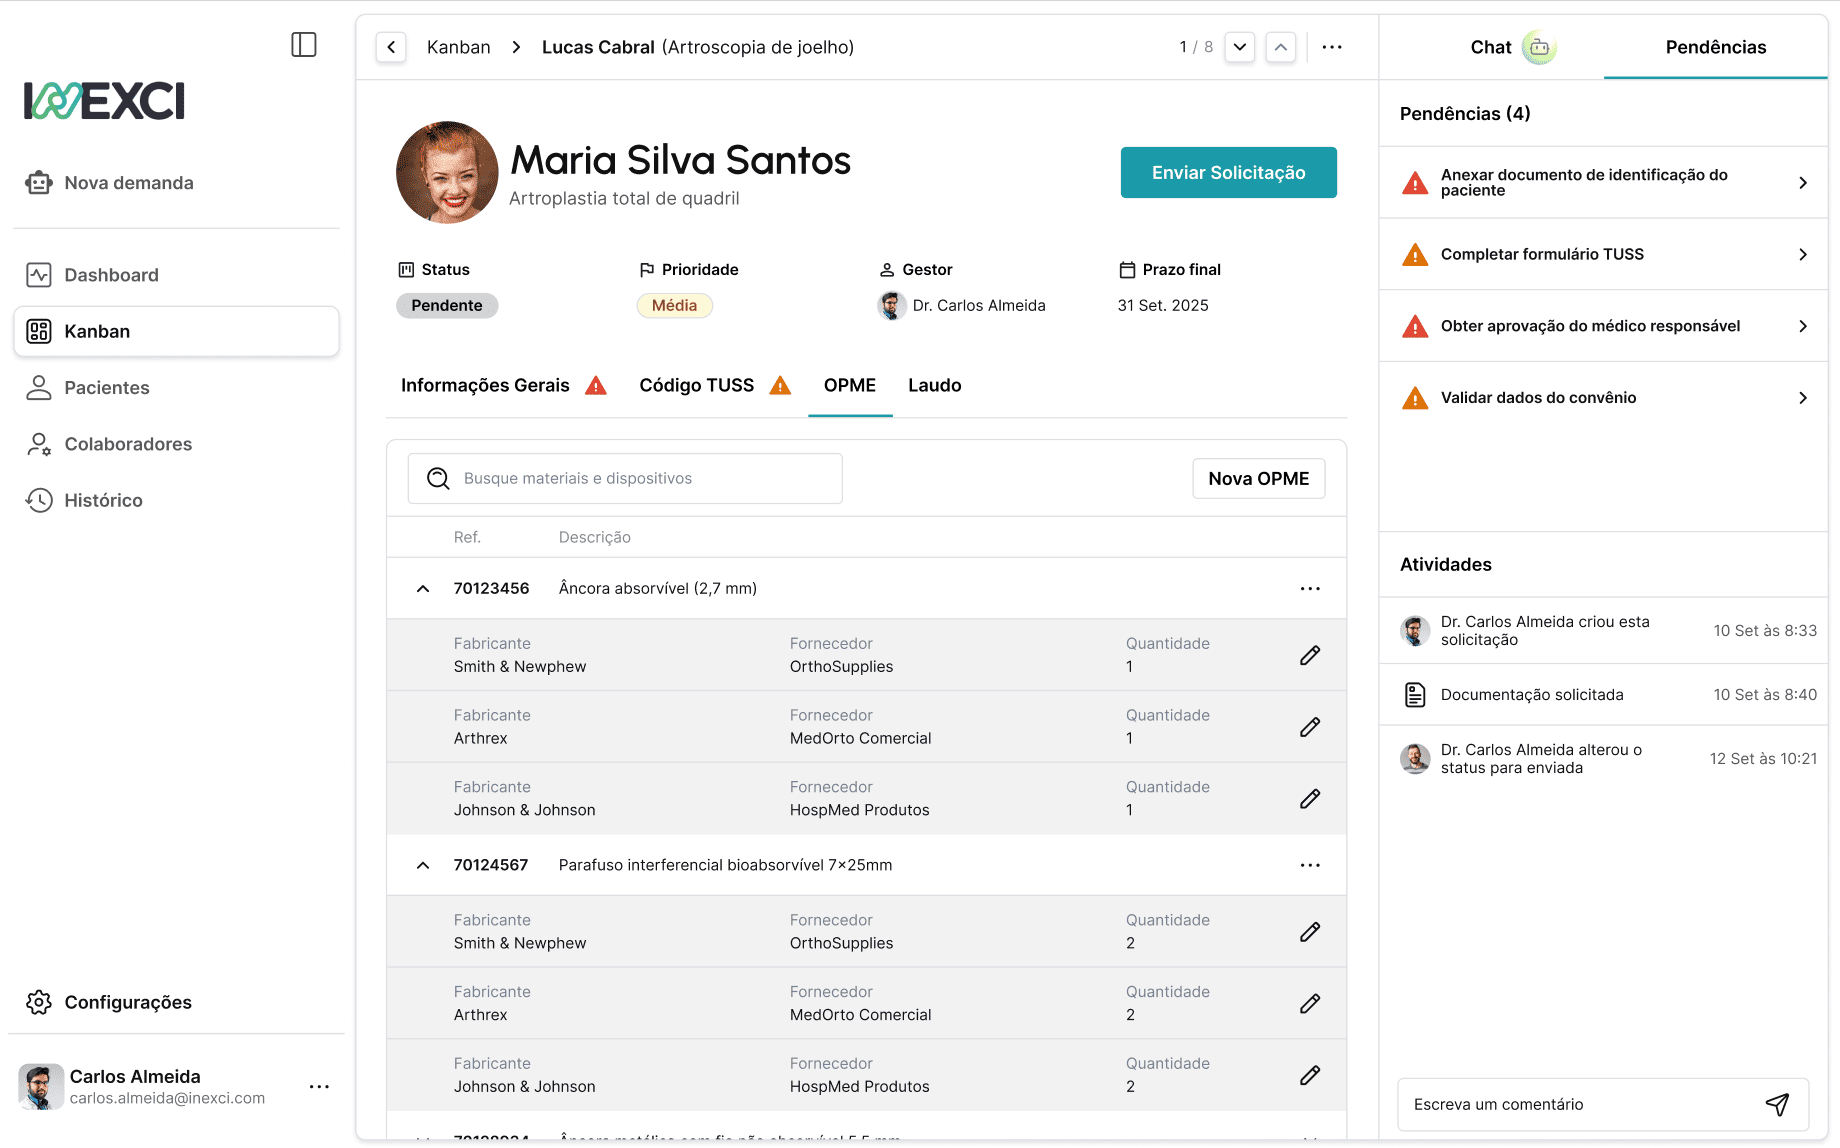This screenshot has height=1148, width=1840.
Task: Click the back arrow beside Kanban breadcrumb
Action: 391,47
